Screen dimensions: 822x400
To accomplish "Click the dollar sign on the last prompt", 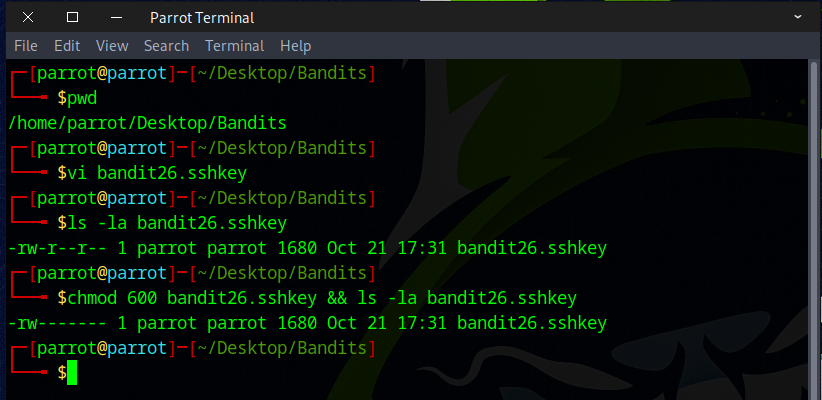I will tap(62, 373).
